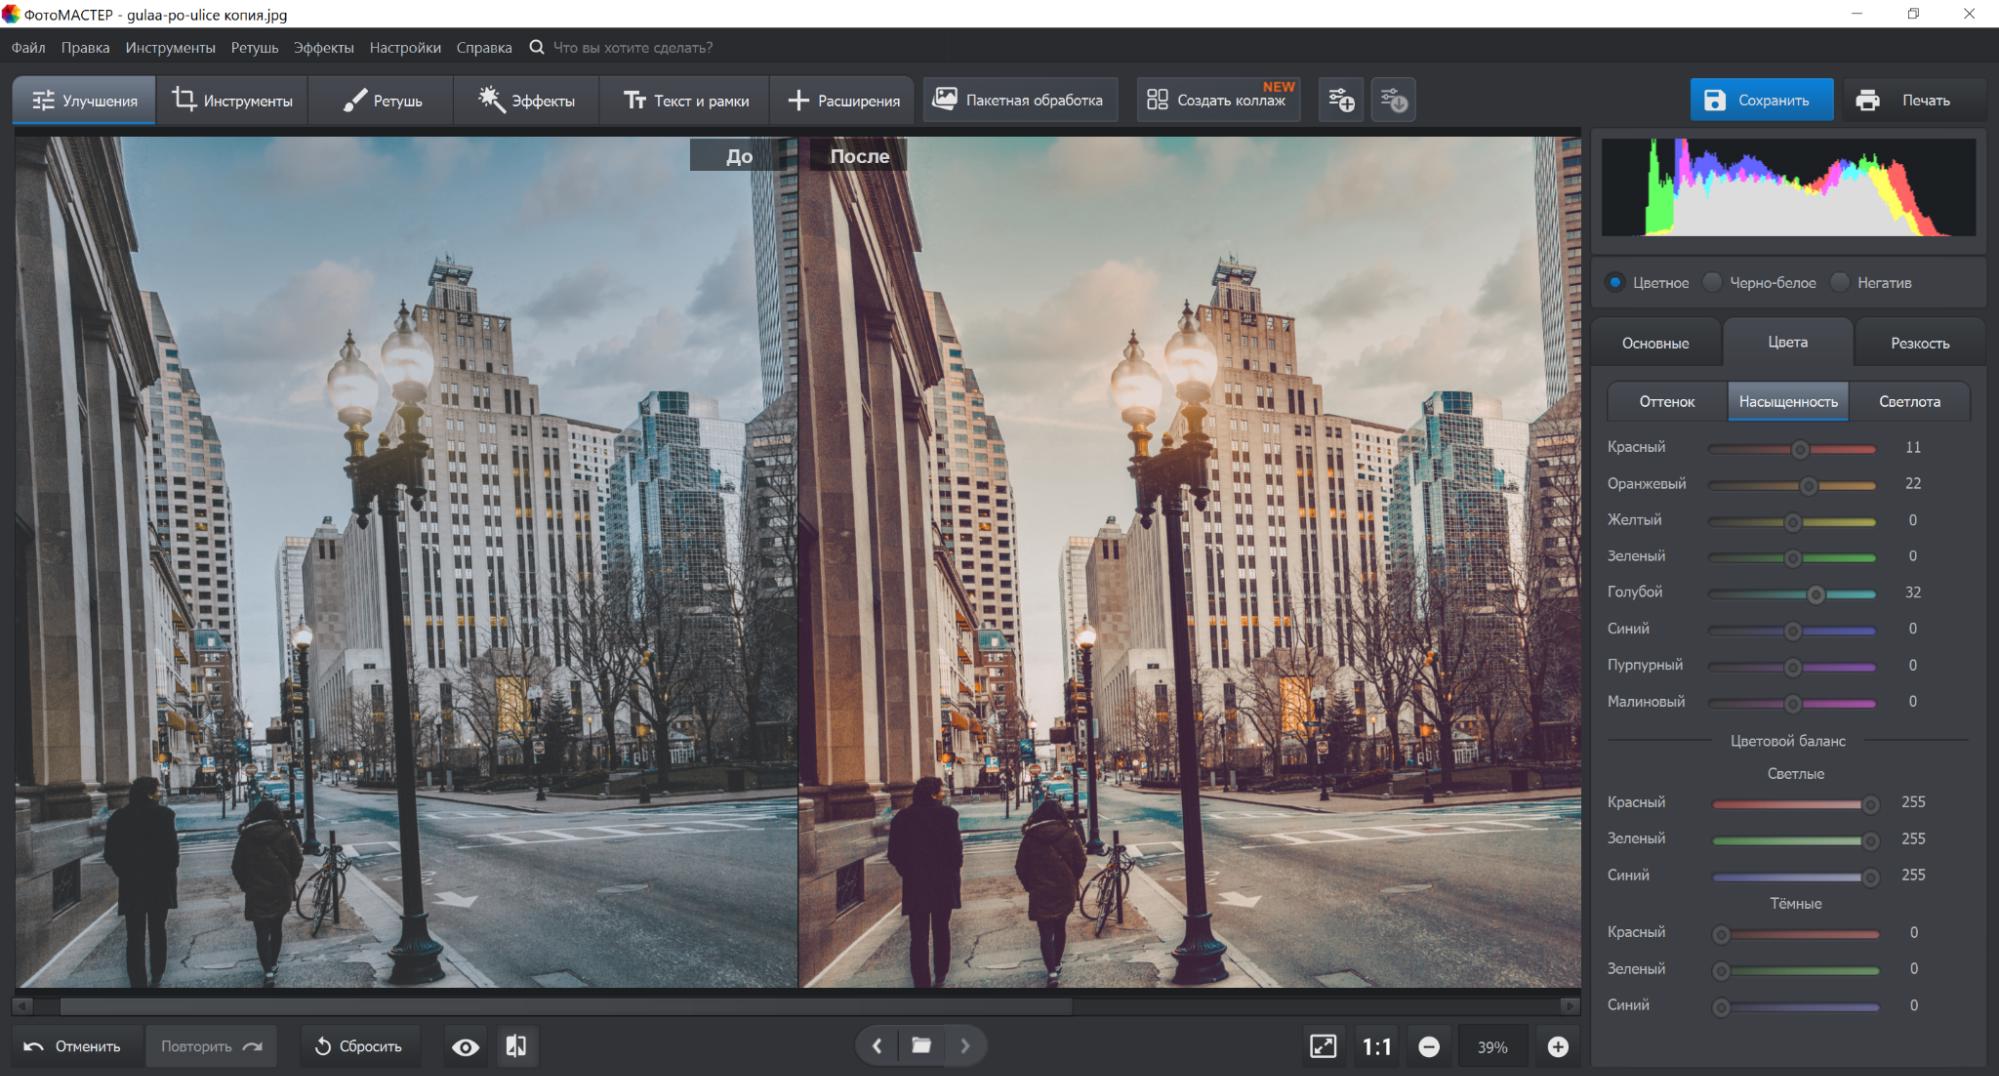Viewport: 1999px width, 1076px height.
Task: Switch to the Резкость tab
Action: (x=1919, y=343)
